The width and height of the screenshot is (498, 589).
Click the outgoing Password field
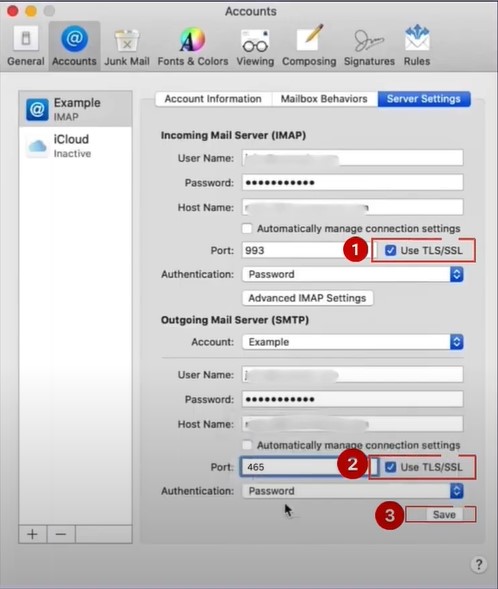coord(353,399)
